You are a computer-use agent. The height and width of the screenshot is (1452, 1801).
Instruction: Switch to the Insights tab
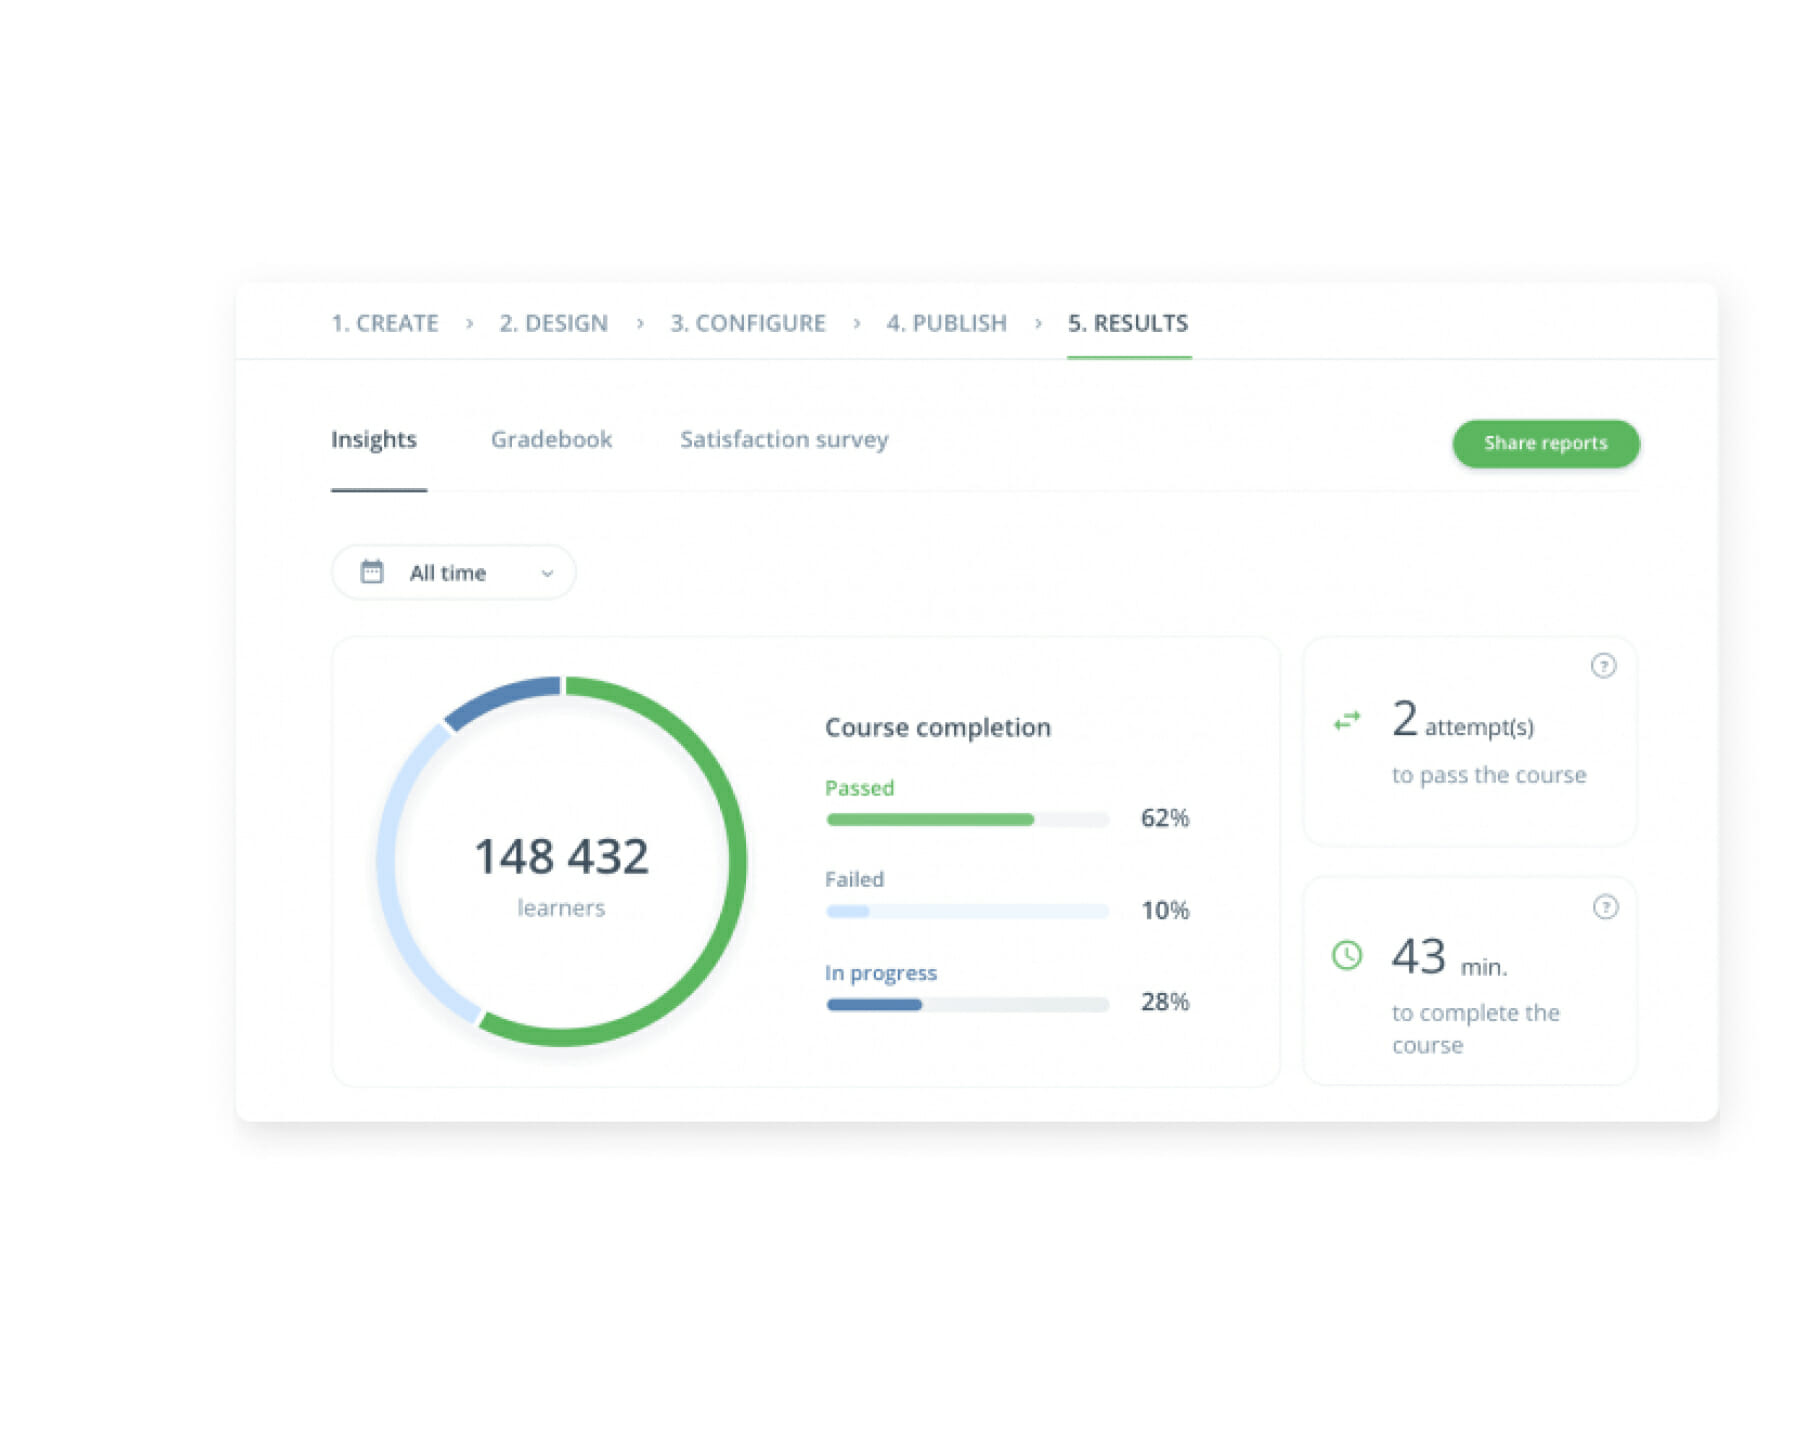point(374,440)
